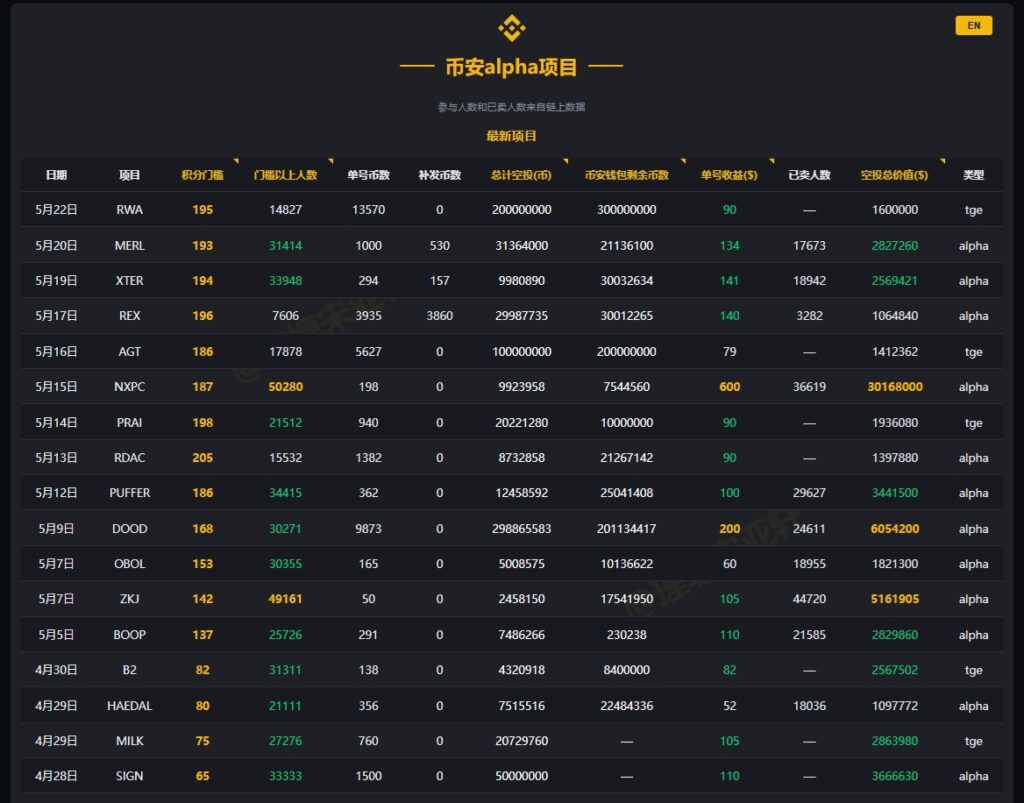Viewport: 1024px width, 803px height.
Task: Select the DOOD project name
Action: [x=129, y=529]
